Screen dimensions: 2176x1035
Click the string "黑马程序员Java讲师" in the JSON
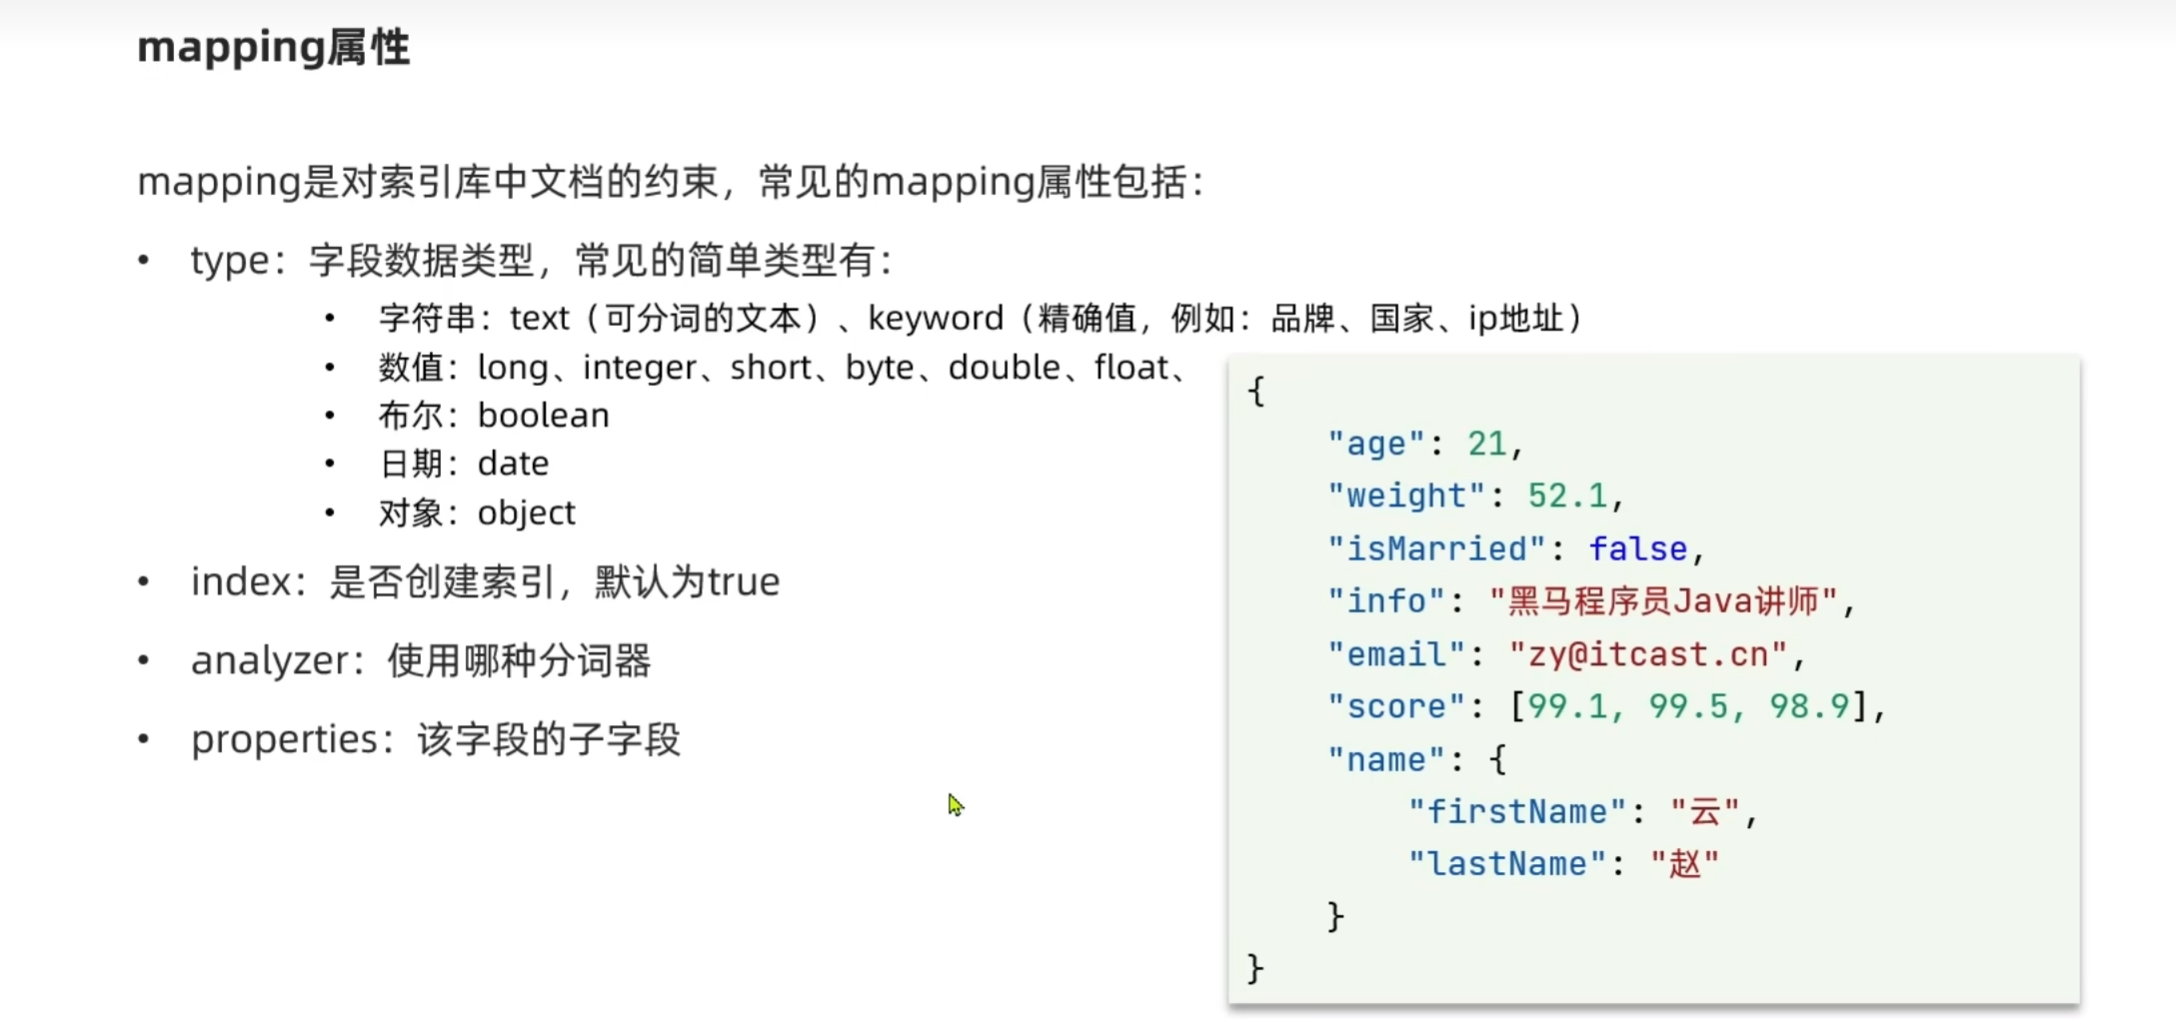(1663, 601)
